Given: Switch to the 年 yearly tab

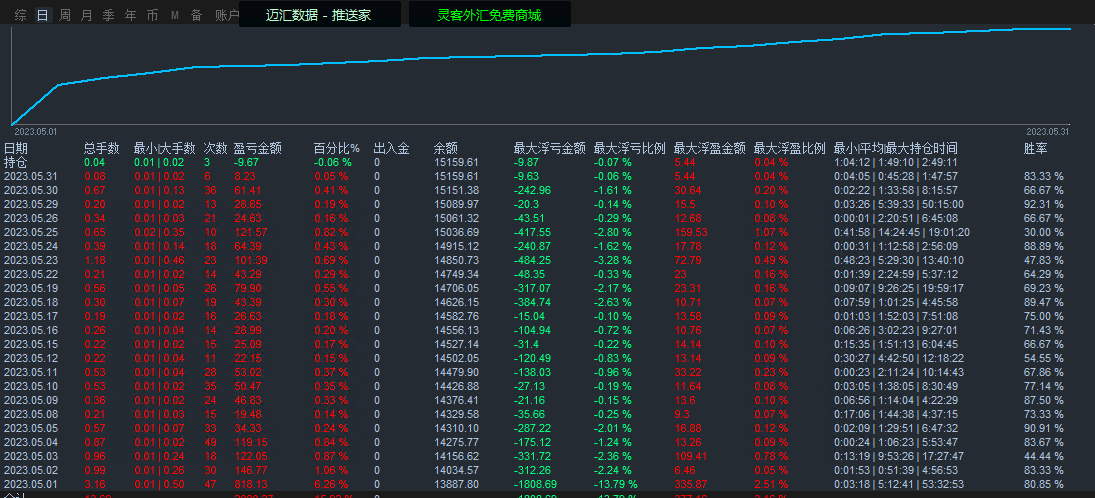Looking at the screenshot, I should click(131, 15).
